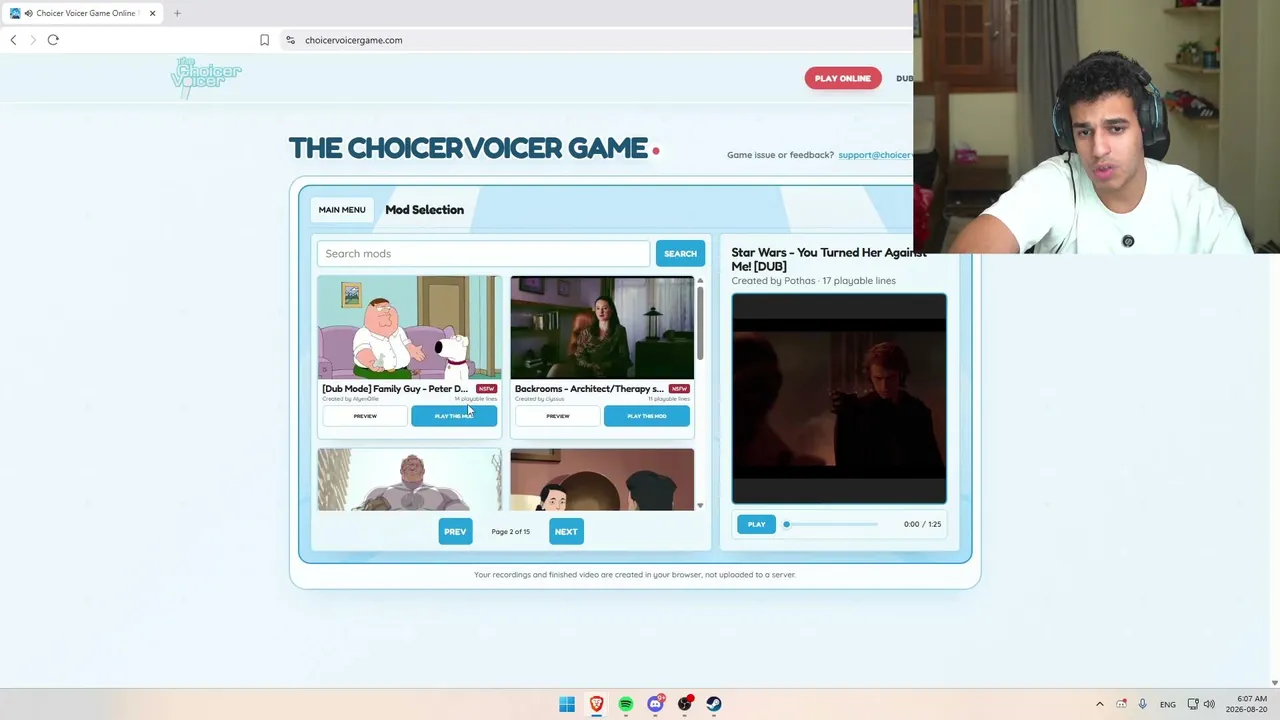Screen dimensions: 1280x720
Task: Go back in the browser
Action: click(x=13, y=40)
